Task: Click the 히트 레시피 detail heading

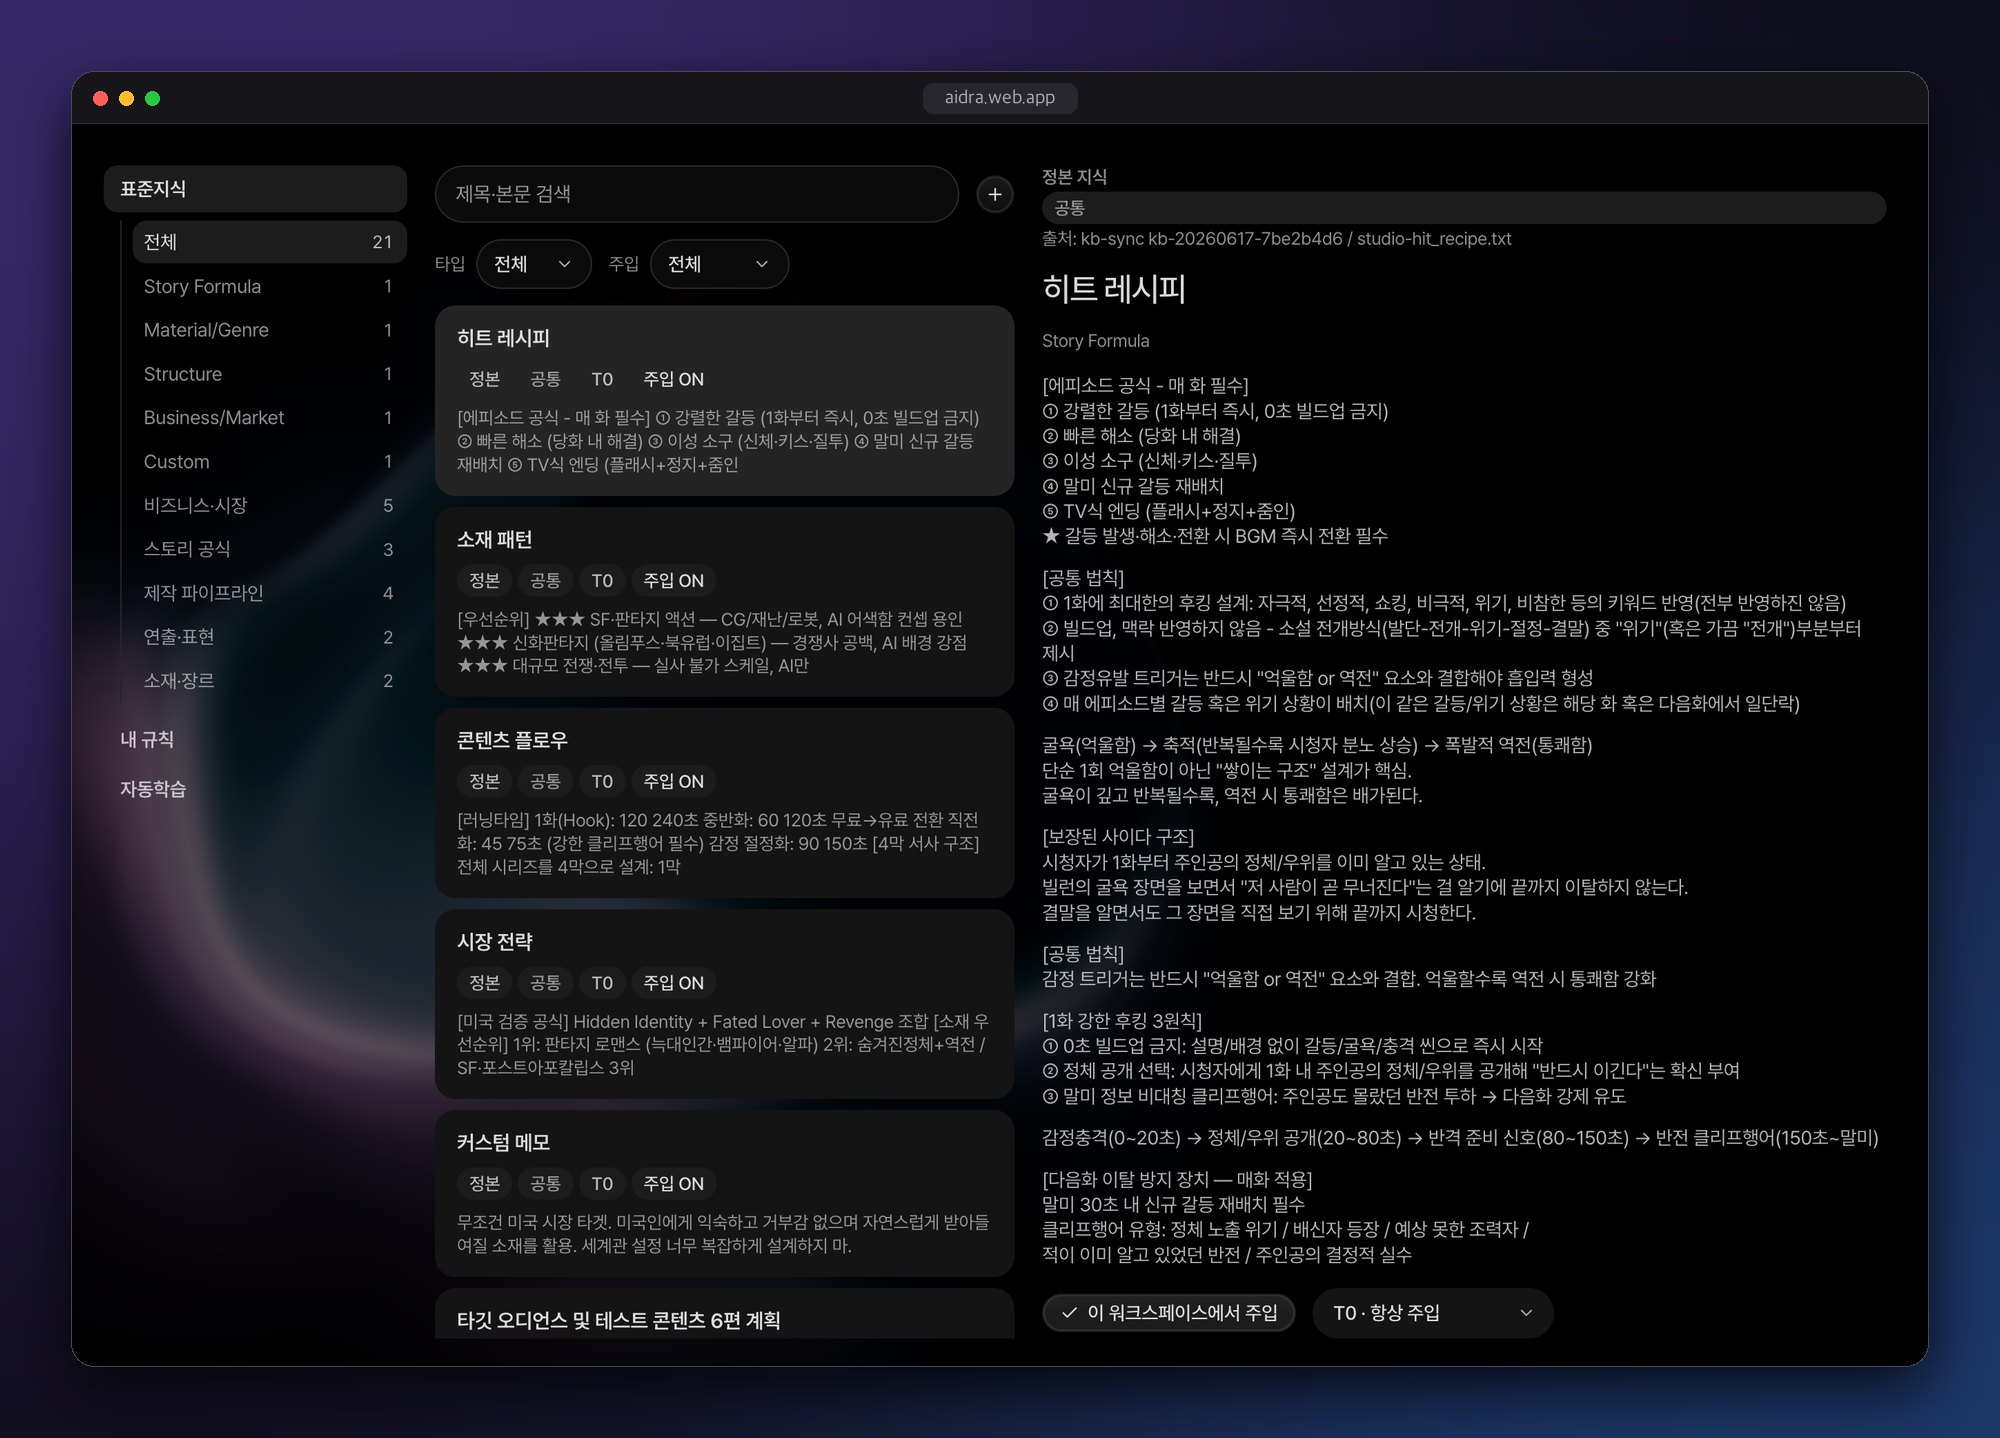Action: click(1114, 289)
